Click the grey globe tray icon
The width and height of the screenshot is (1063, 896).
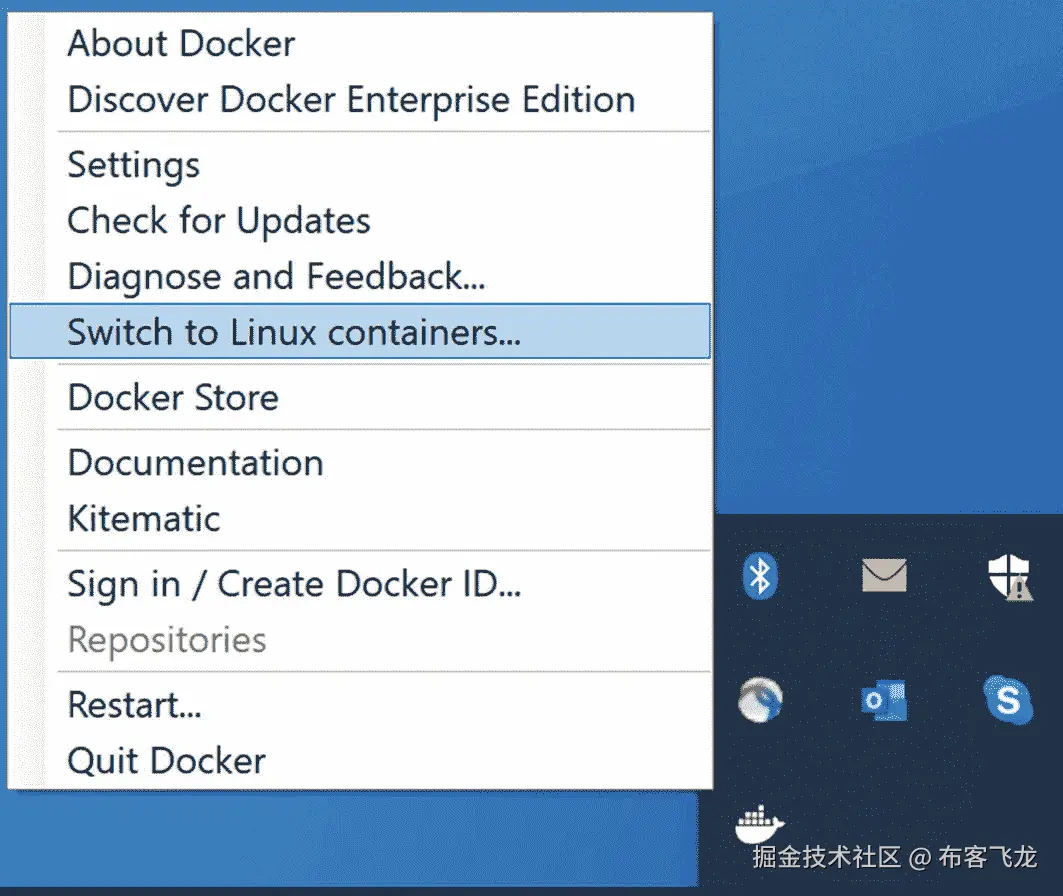coord(760,699)
